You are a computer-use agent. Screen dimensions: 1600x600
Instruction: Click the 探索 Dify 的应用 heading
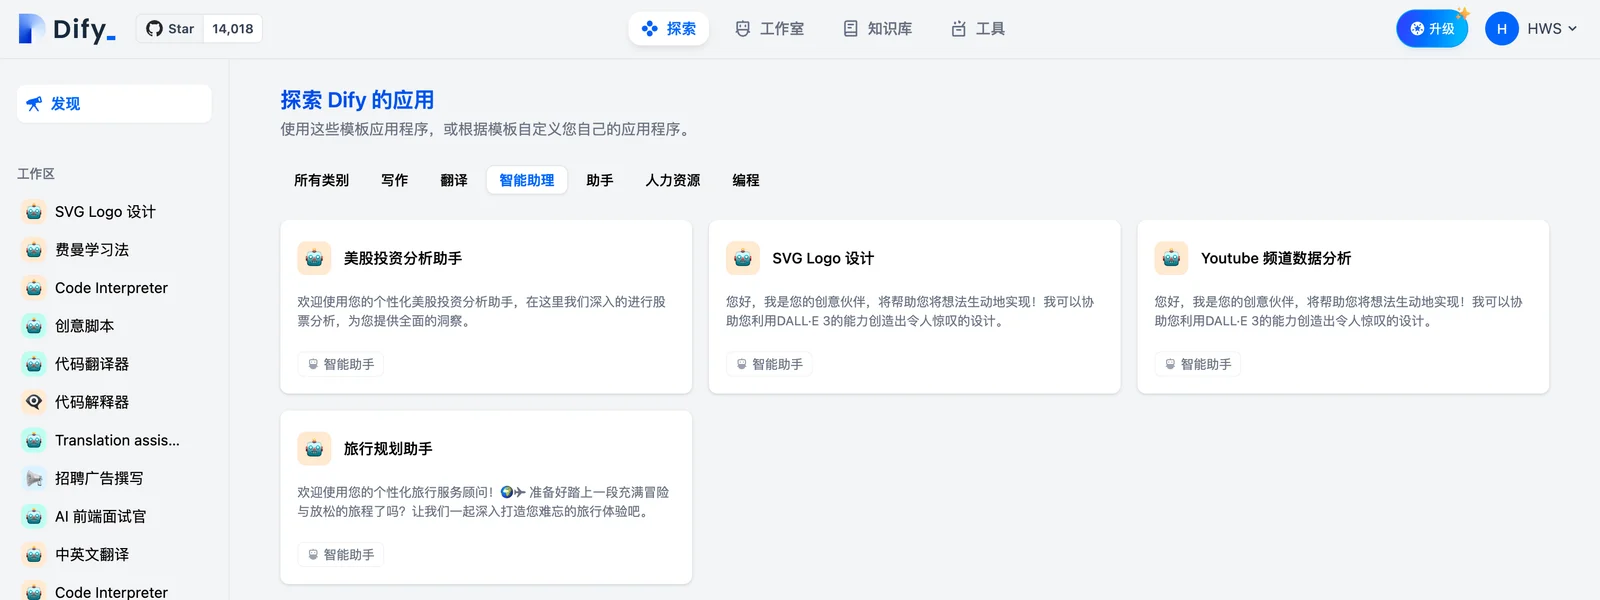pos(357,100)
